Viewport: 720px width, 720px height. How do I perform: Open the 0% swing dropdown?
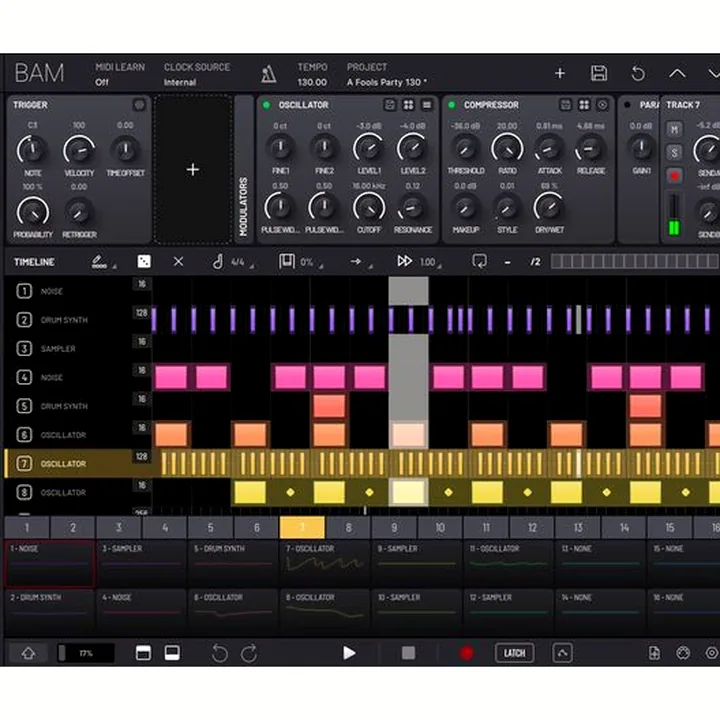pos(302,262)
